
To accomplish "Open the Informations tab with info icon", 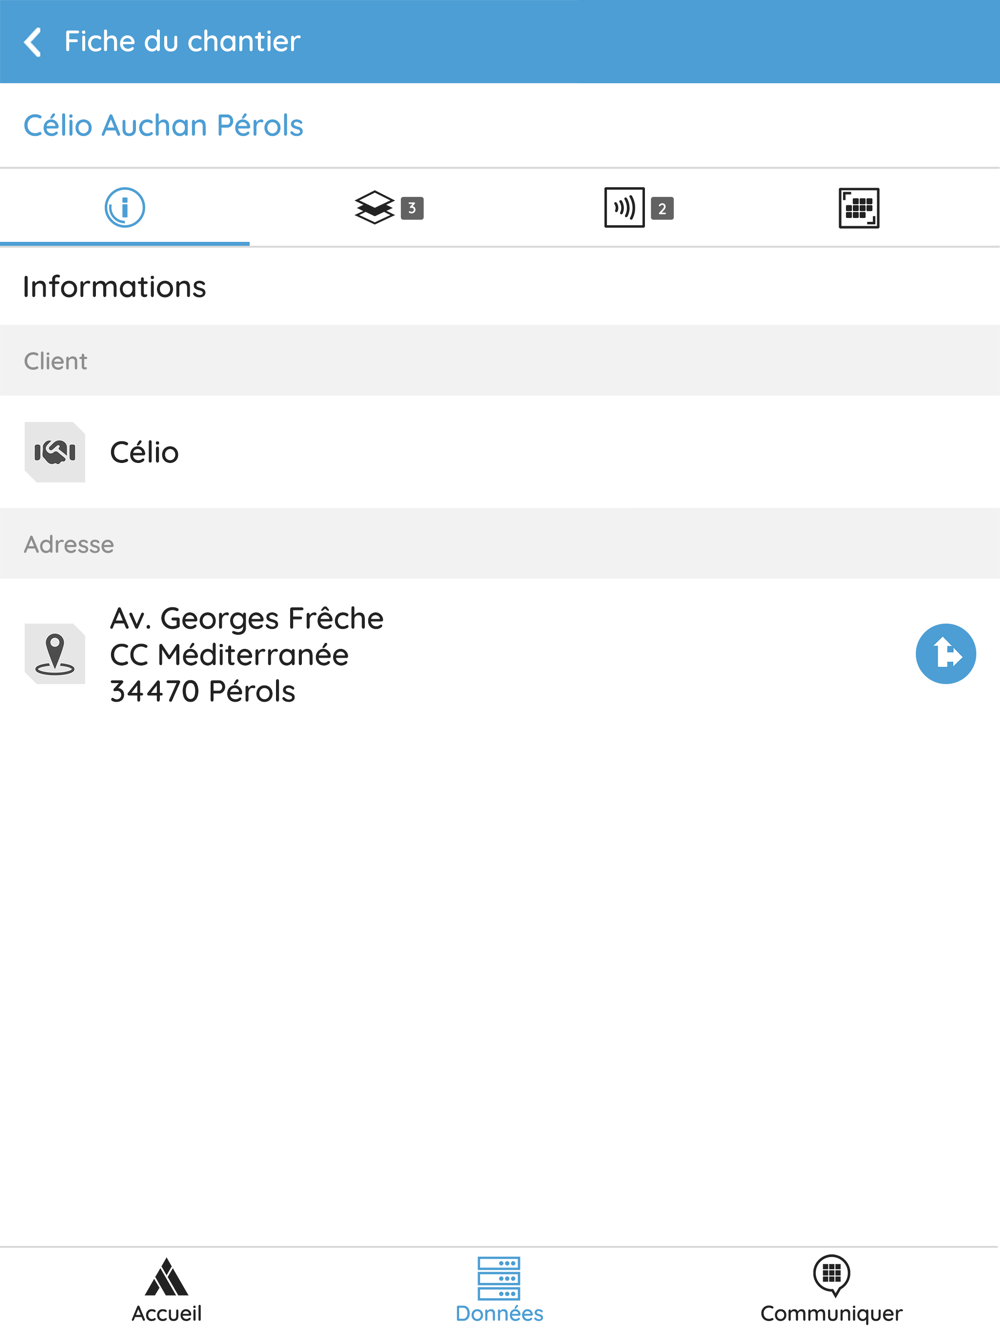I will point(125,208).
